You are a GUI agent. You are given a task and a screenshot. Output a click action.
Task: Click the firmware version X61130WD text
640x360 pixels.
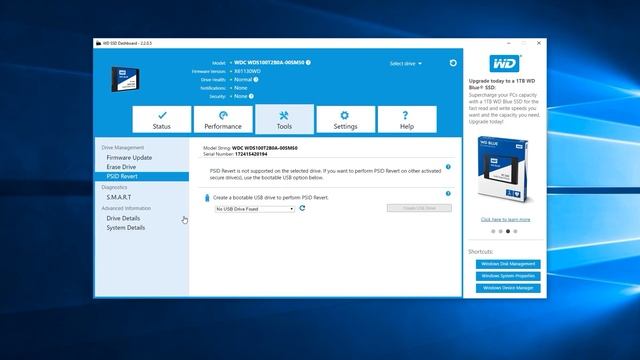(247, 71)
